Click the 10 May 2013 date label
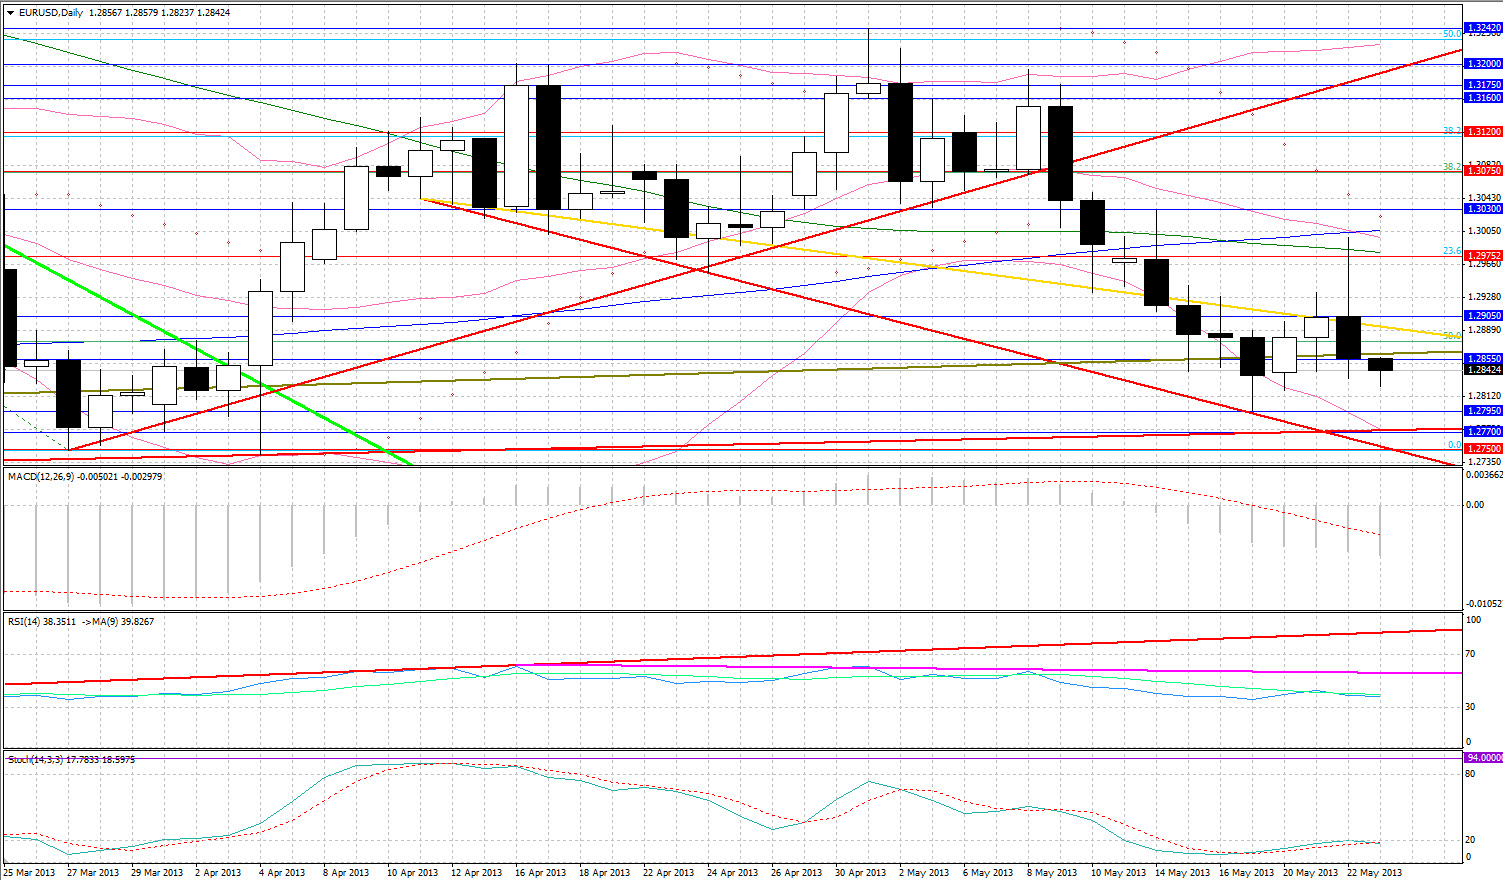Image resolution: width=1503 pixels, height=880 pixels. coord(1118,872)
